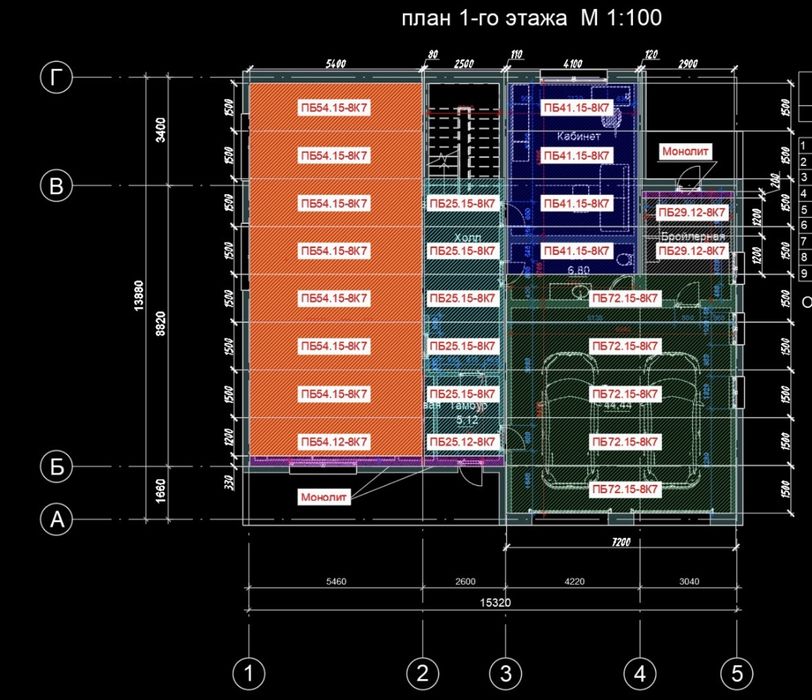Click the axis bubble labeled Г
Screen dimensions: 812x700
pos(56,78)
